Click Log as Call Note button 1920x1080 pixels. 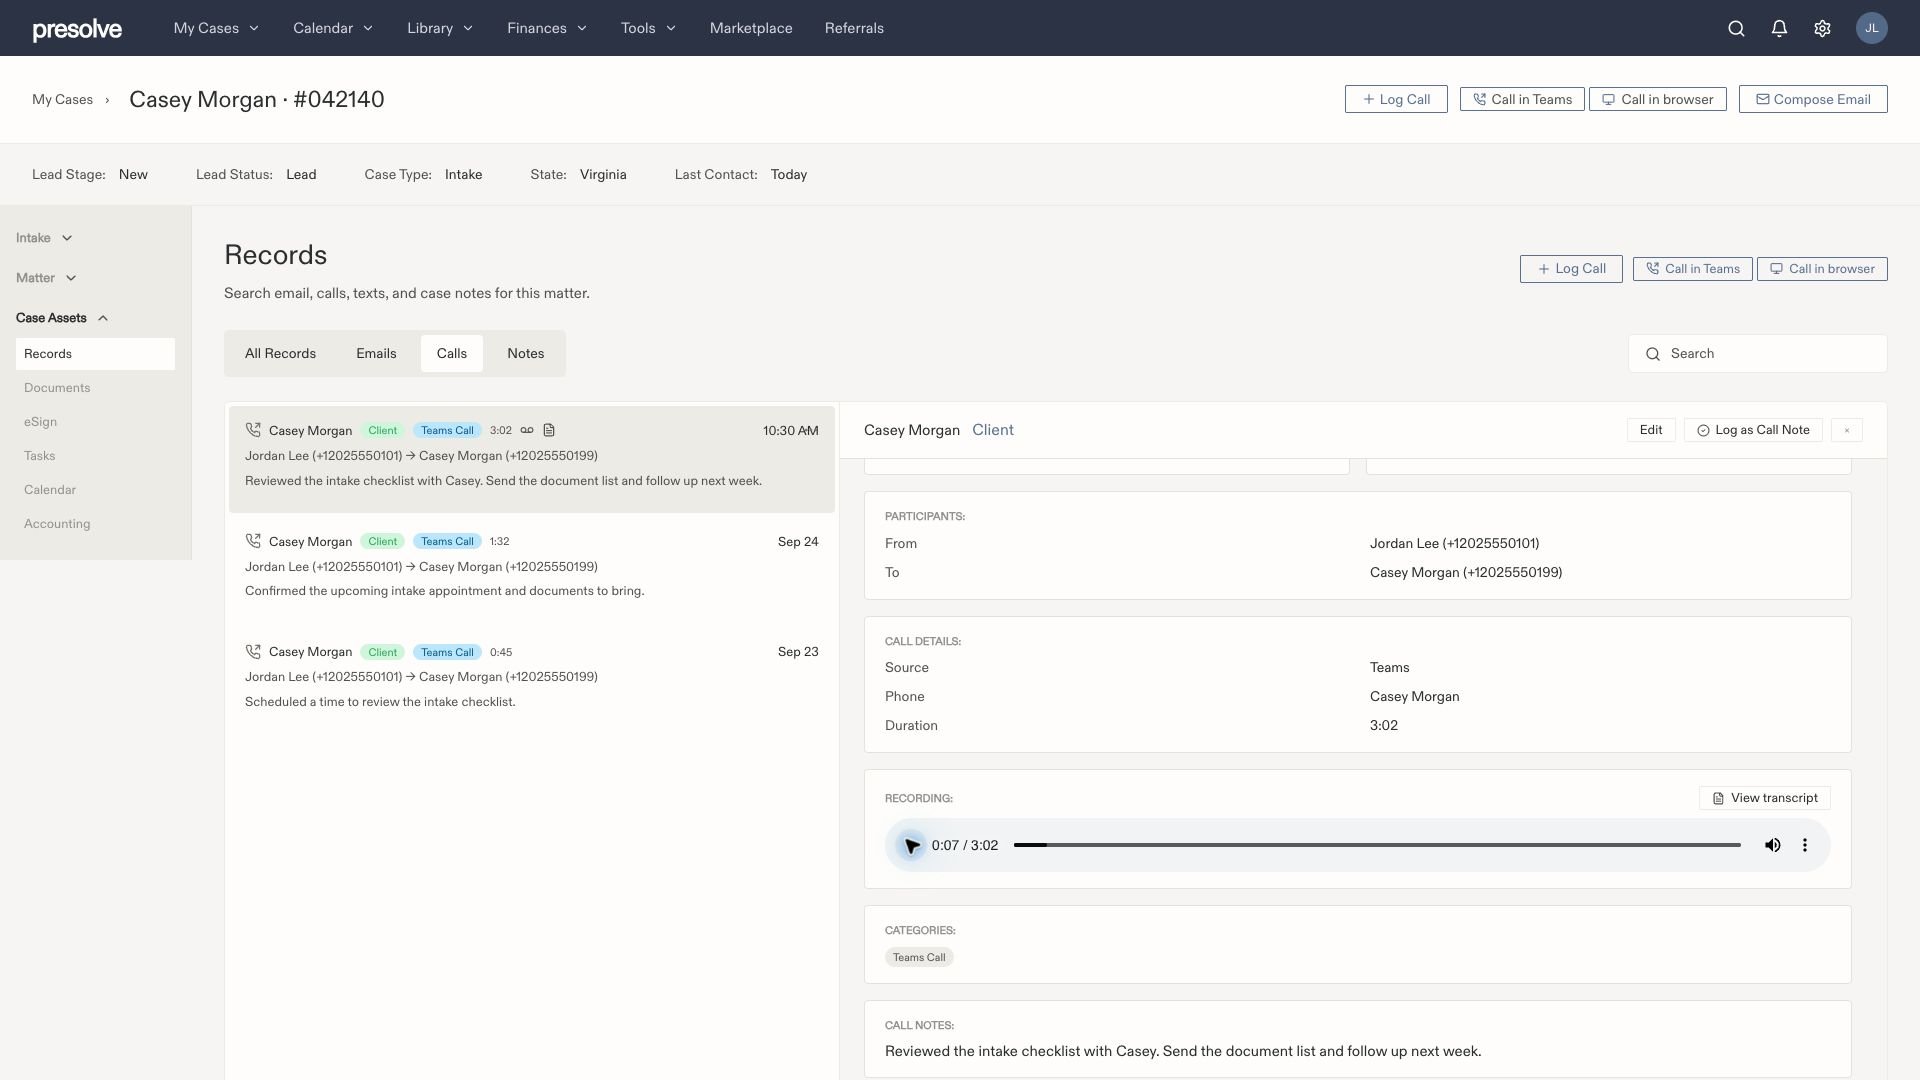[x=1753, y=430]
